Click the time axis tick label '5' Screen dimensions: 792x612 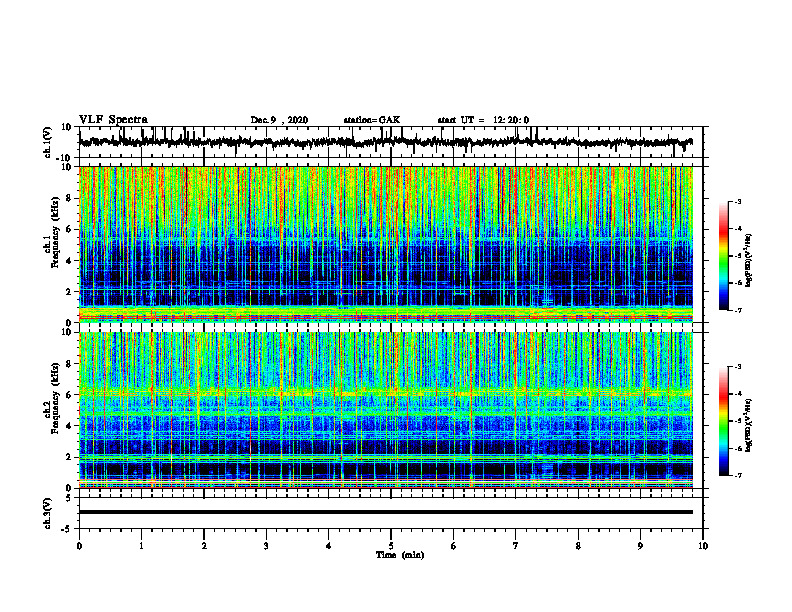(x=391, y=546)
